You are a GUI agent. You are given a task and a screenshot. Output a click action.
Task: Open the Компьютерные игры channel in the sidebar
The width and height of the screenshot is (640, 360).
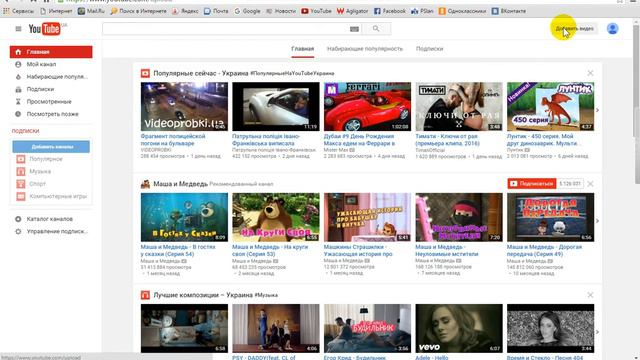pos(51,196)
